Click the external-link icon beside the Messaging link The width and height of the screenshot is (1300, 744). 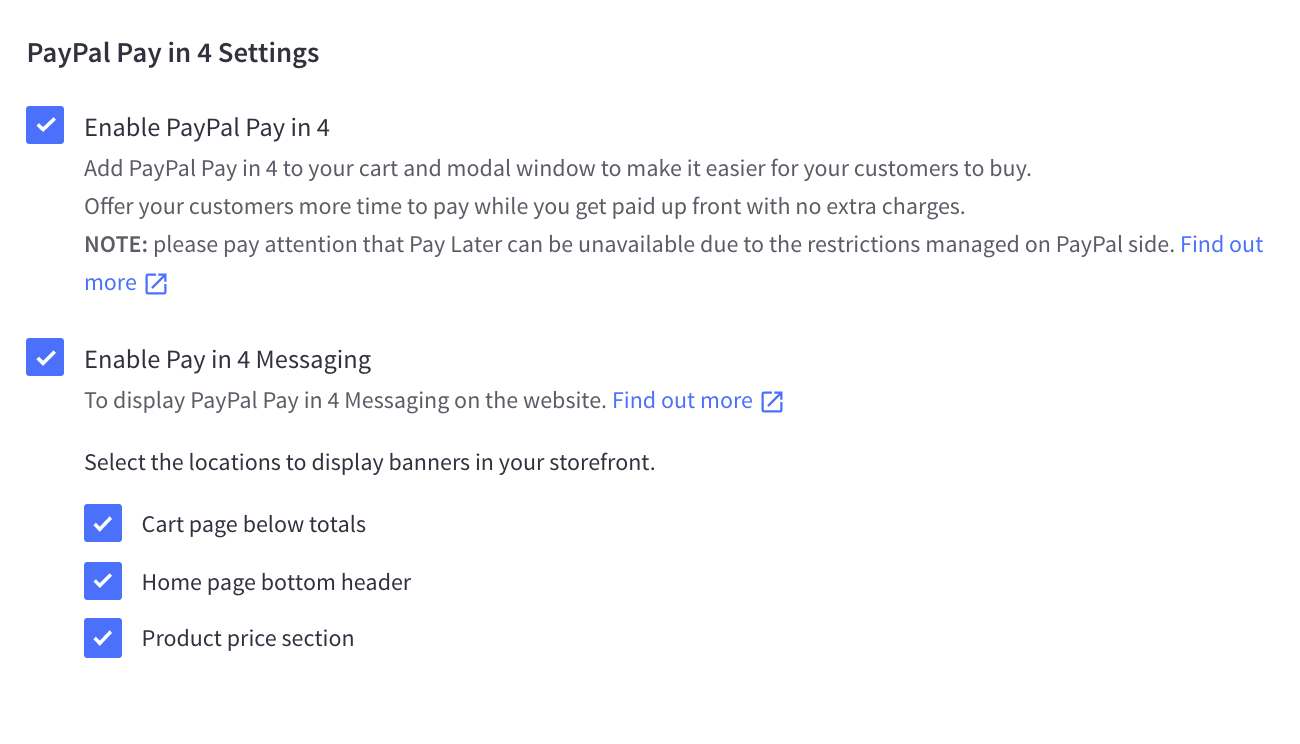click(772, 402)
